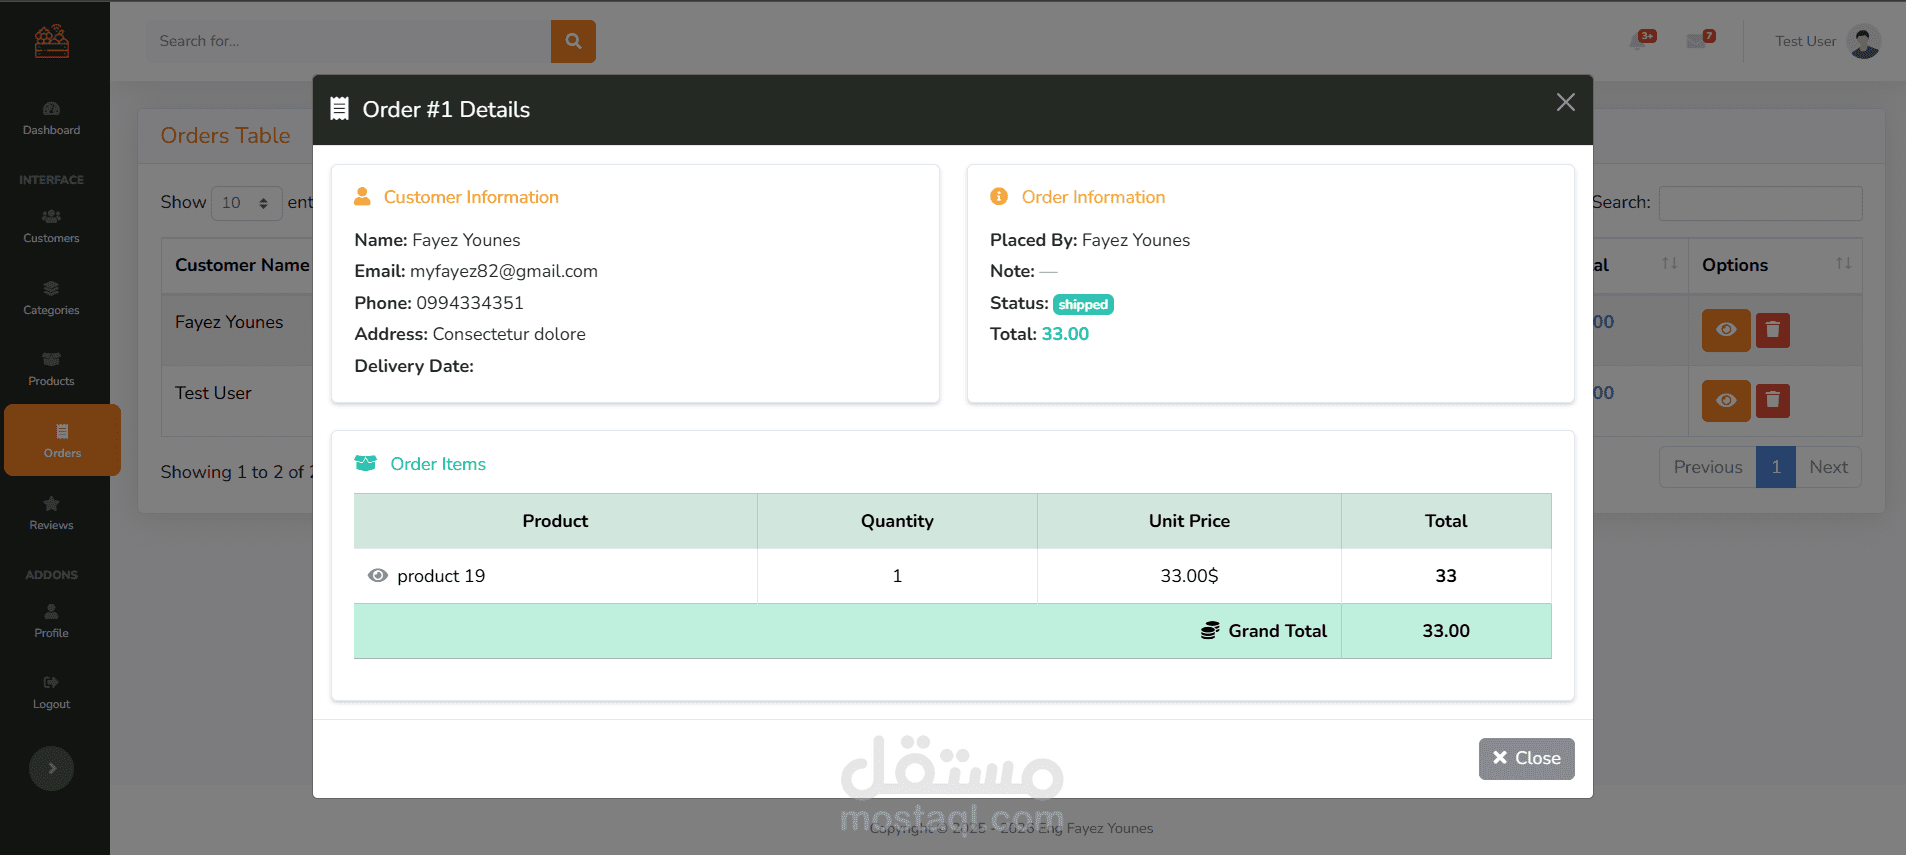
Task: Select page 1 in pagination
Action: click(x=1776, y=467)
